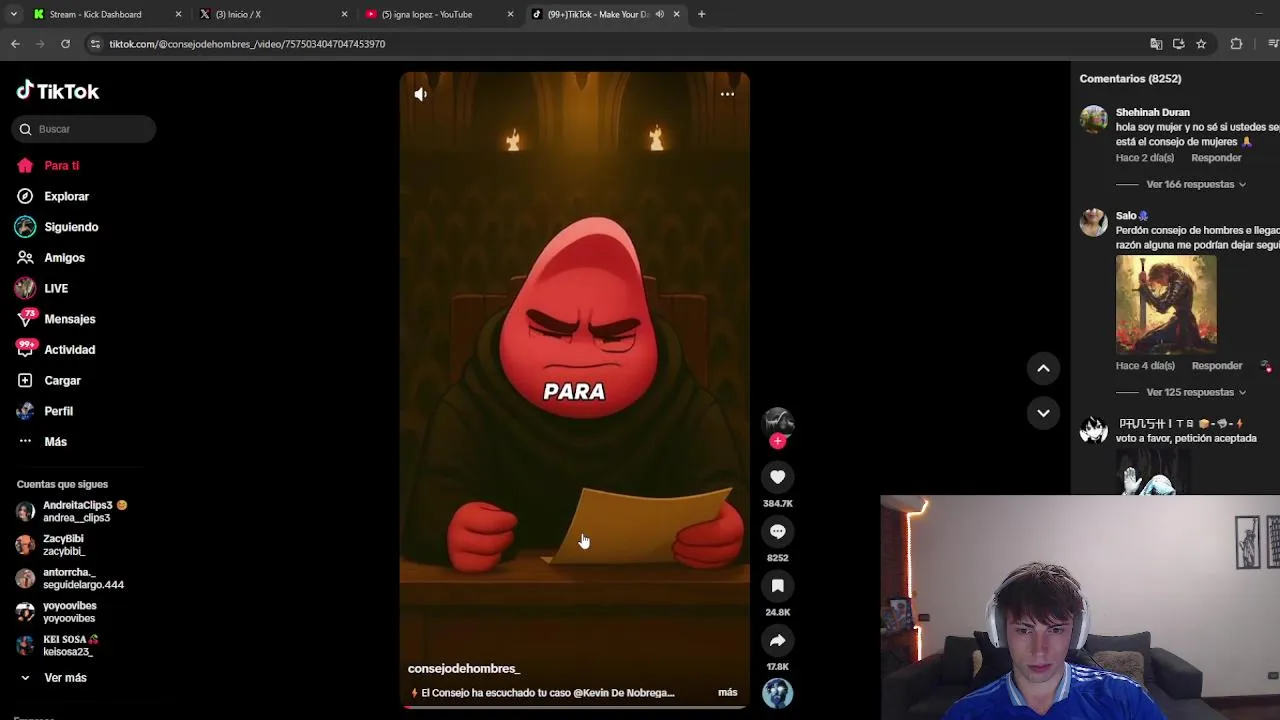Go to next video arrow
This screenshot has width=1280, height=720.
[x=1043, y=413]
